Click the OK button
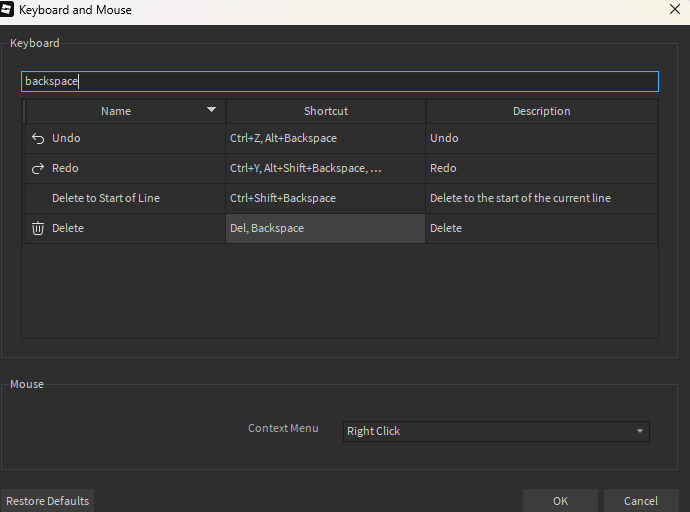 560,501
